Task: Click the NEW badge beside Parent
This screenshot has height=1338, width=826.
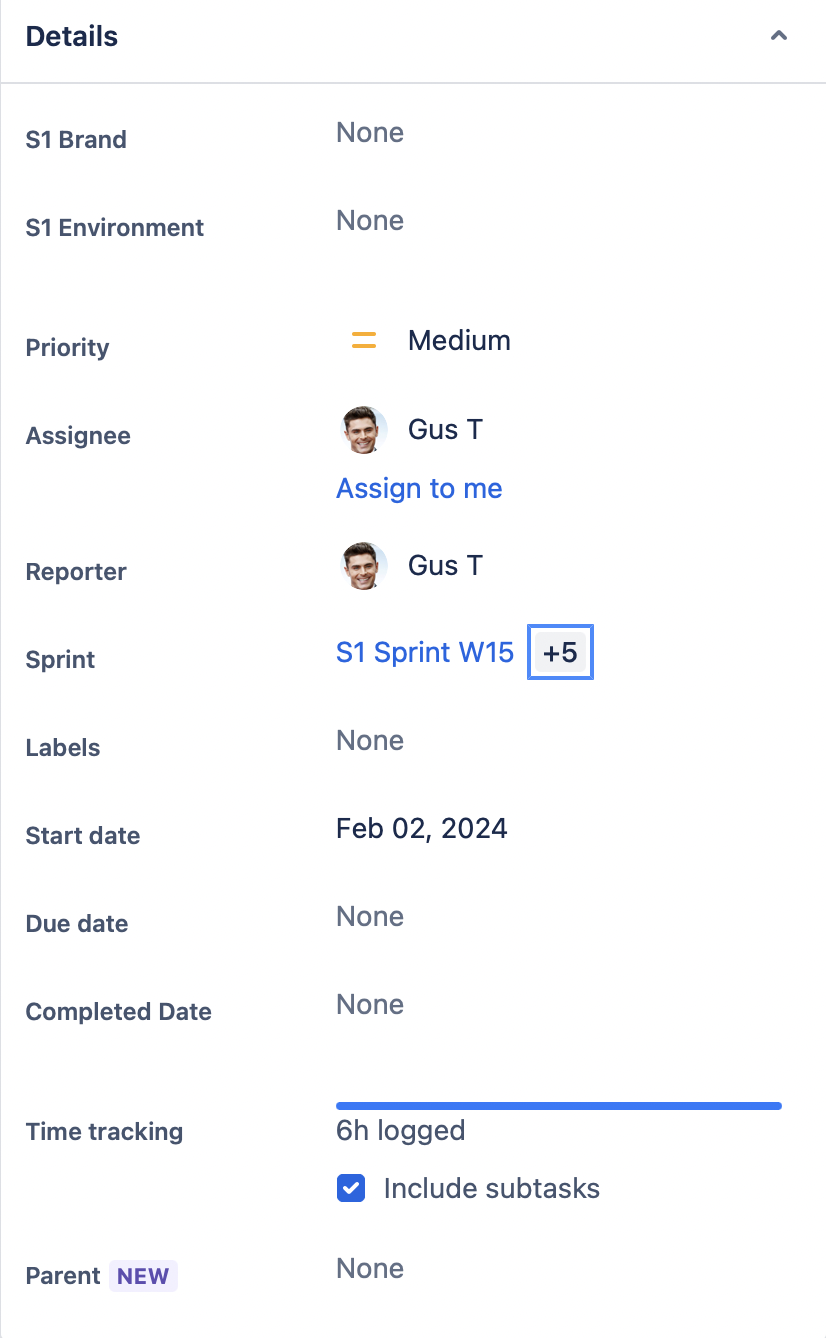Action: pos(143,1276)
